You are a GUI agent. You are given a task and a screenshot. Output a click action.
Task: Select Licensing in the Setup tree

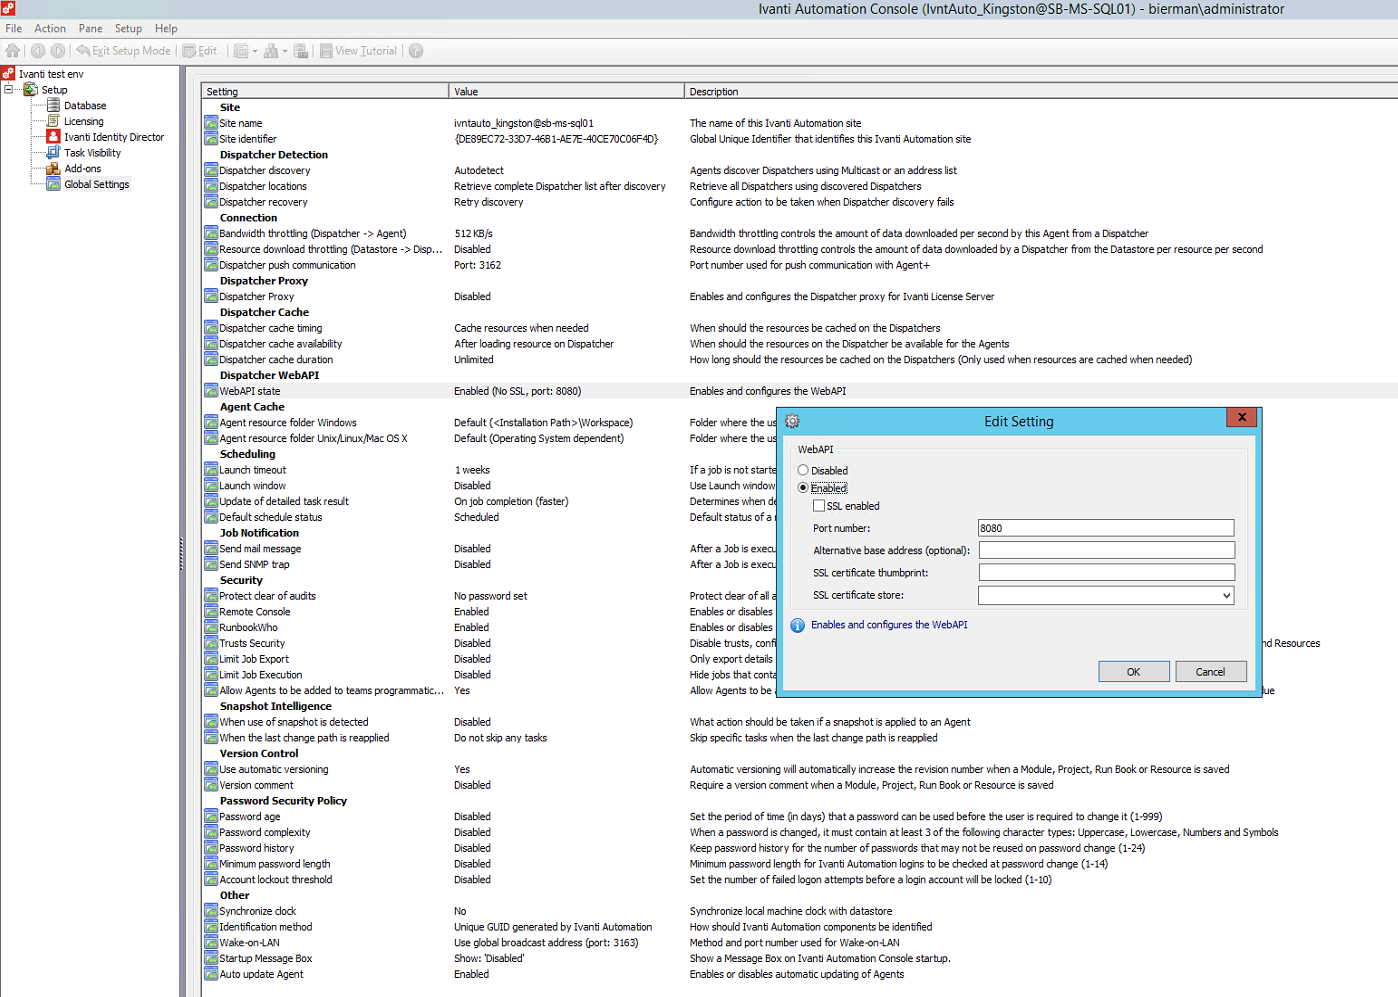tap(84, 122)
